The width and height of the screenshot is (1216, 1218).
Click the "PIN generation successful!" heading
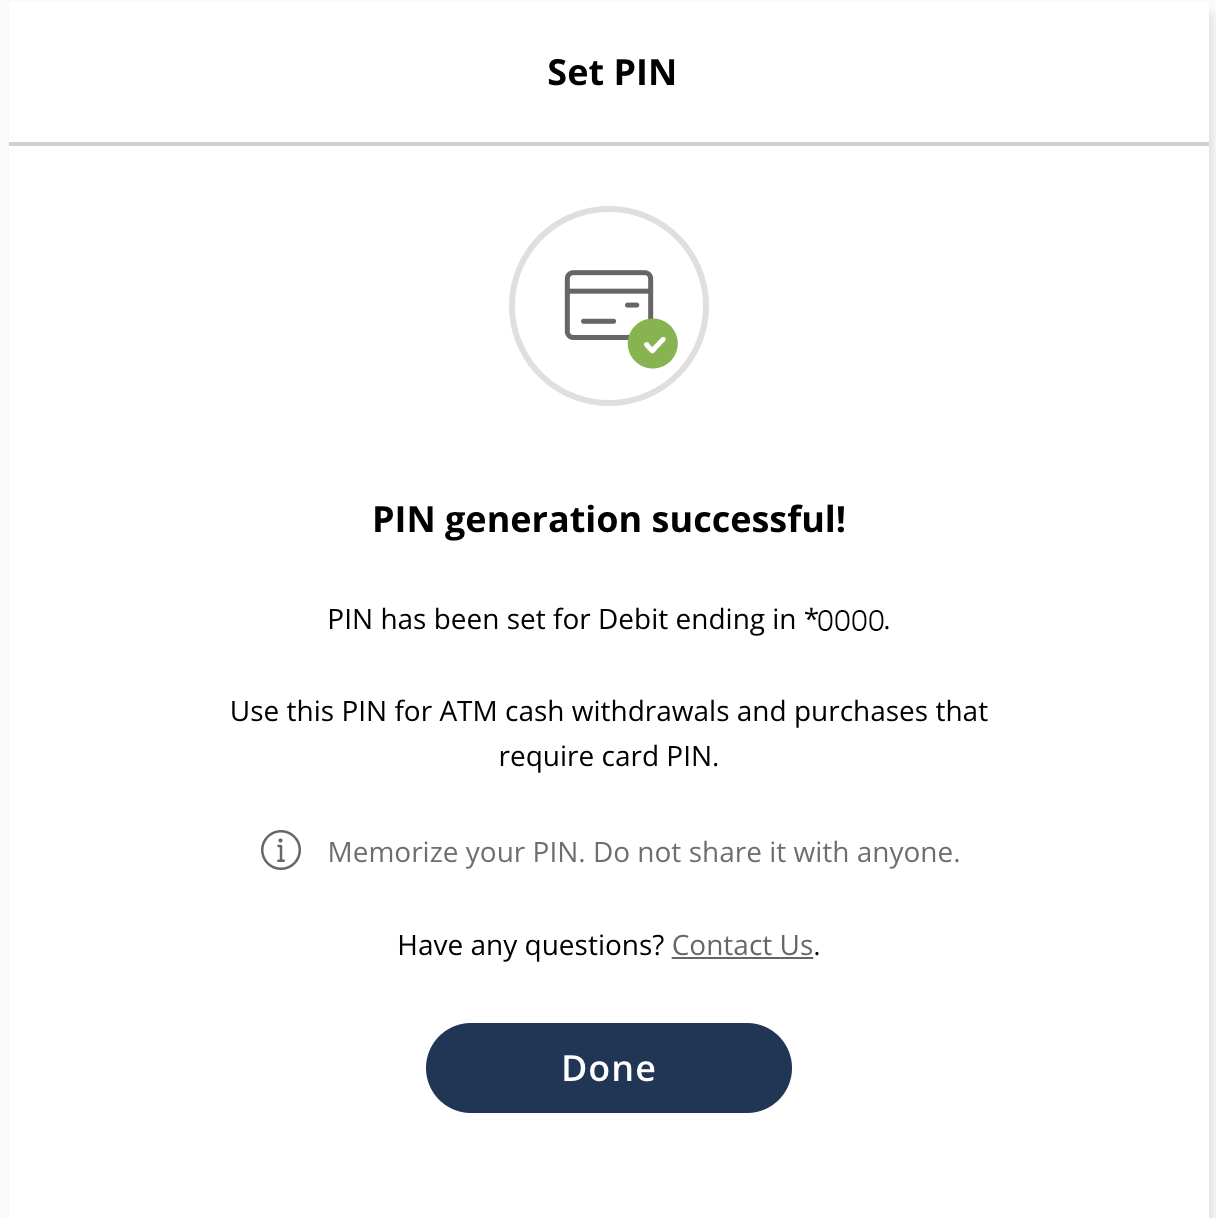[x=609, y=519]
